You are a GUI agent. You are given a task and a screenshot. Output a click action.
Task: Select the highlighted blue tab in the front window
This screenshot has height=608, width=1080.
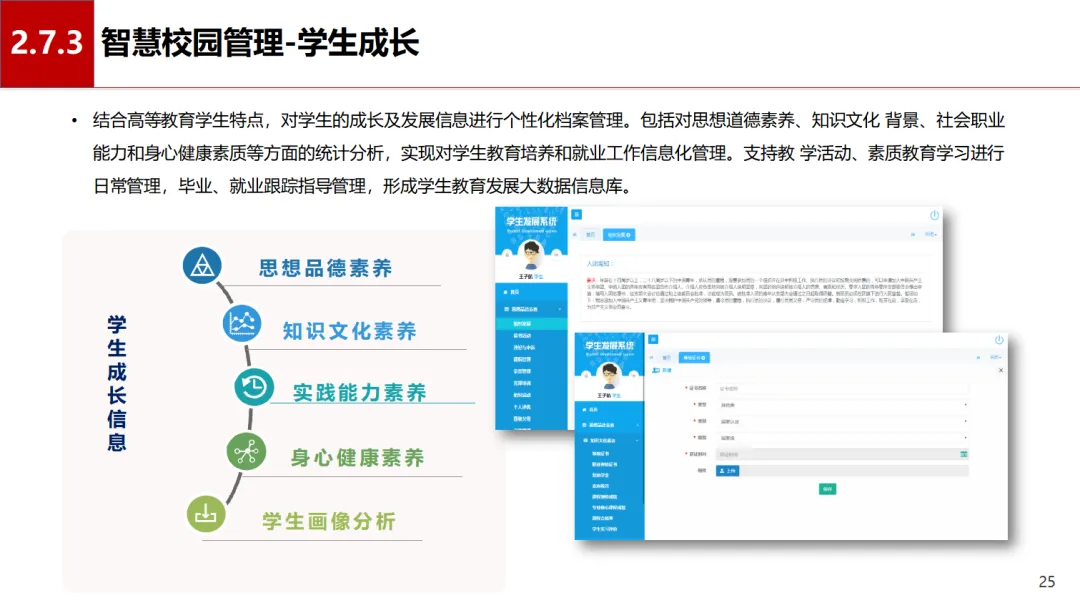pos(694,357)
